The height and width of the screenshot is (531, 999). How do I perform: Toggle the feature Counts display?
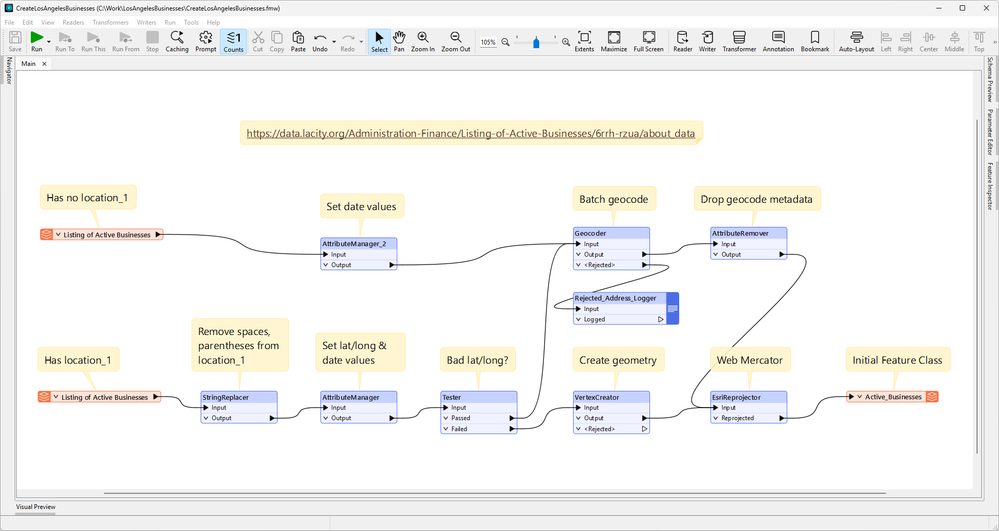pos(233,40)
